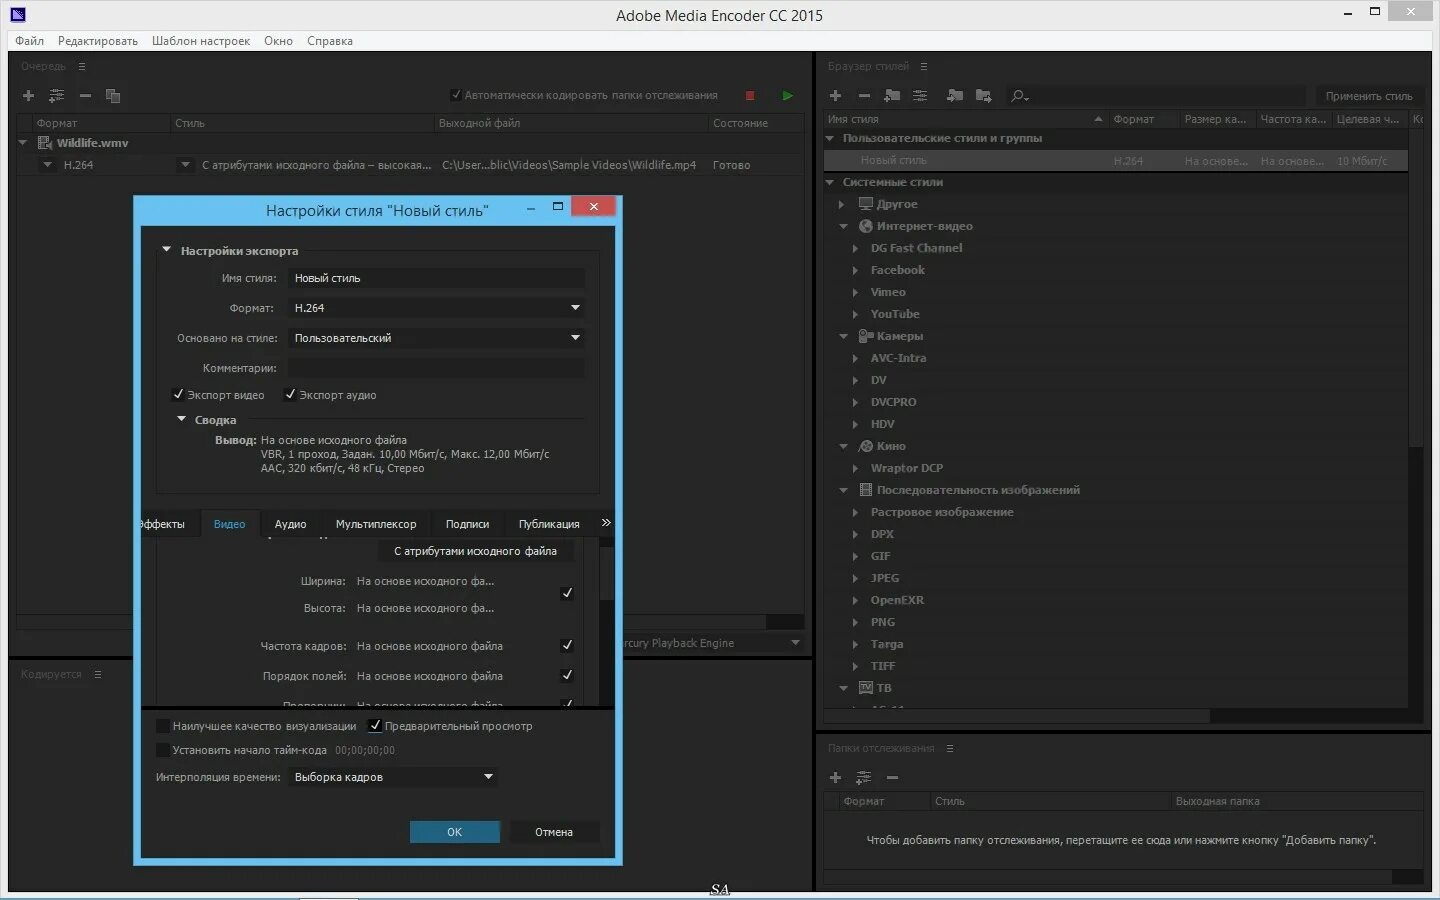
Task: Remove selected item with Queue minus icon
Action: 85,96
